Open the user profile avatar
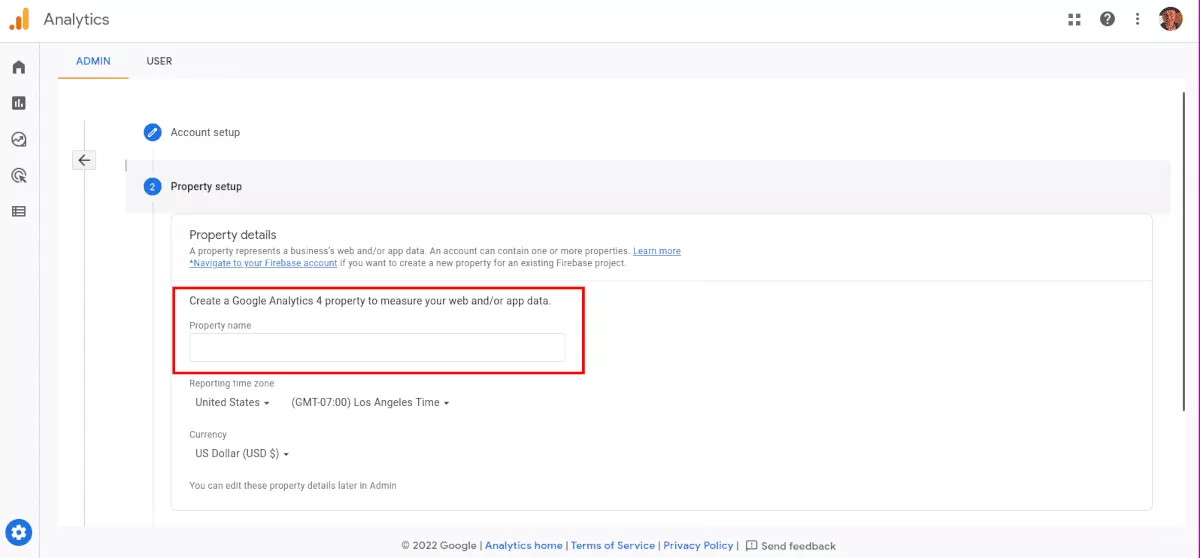 click(1170, 19)
